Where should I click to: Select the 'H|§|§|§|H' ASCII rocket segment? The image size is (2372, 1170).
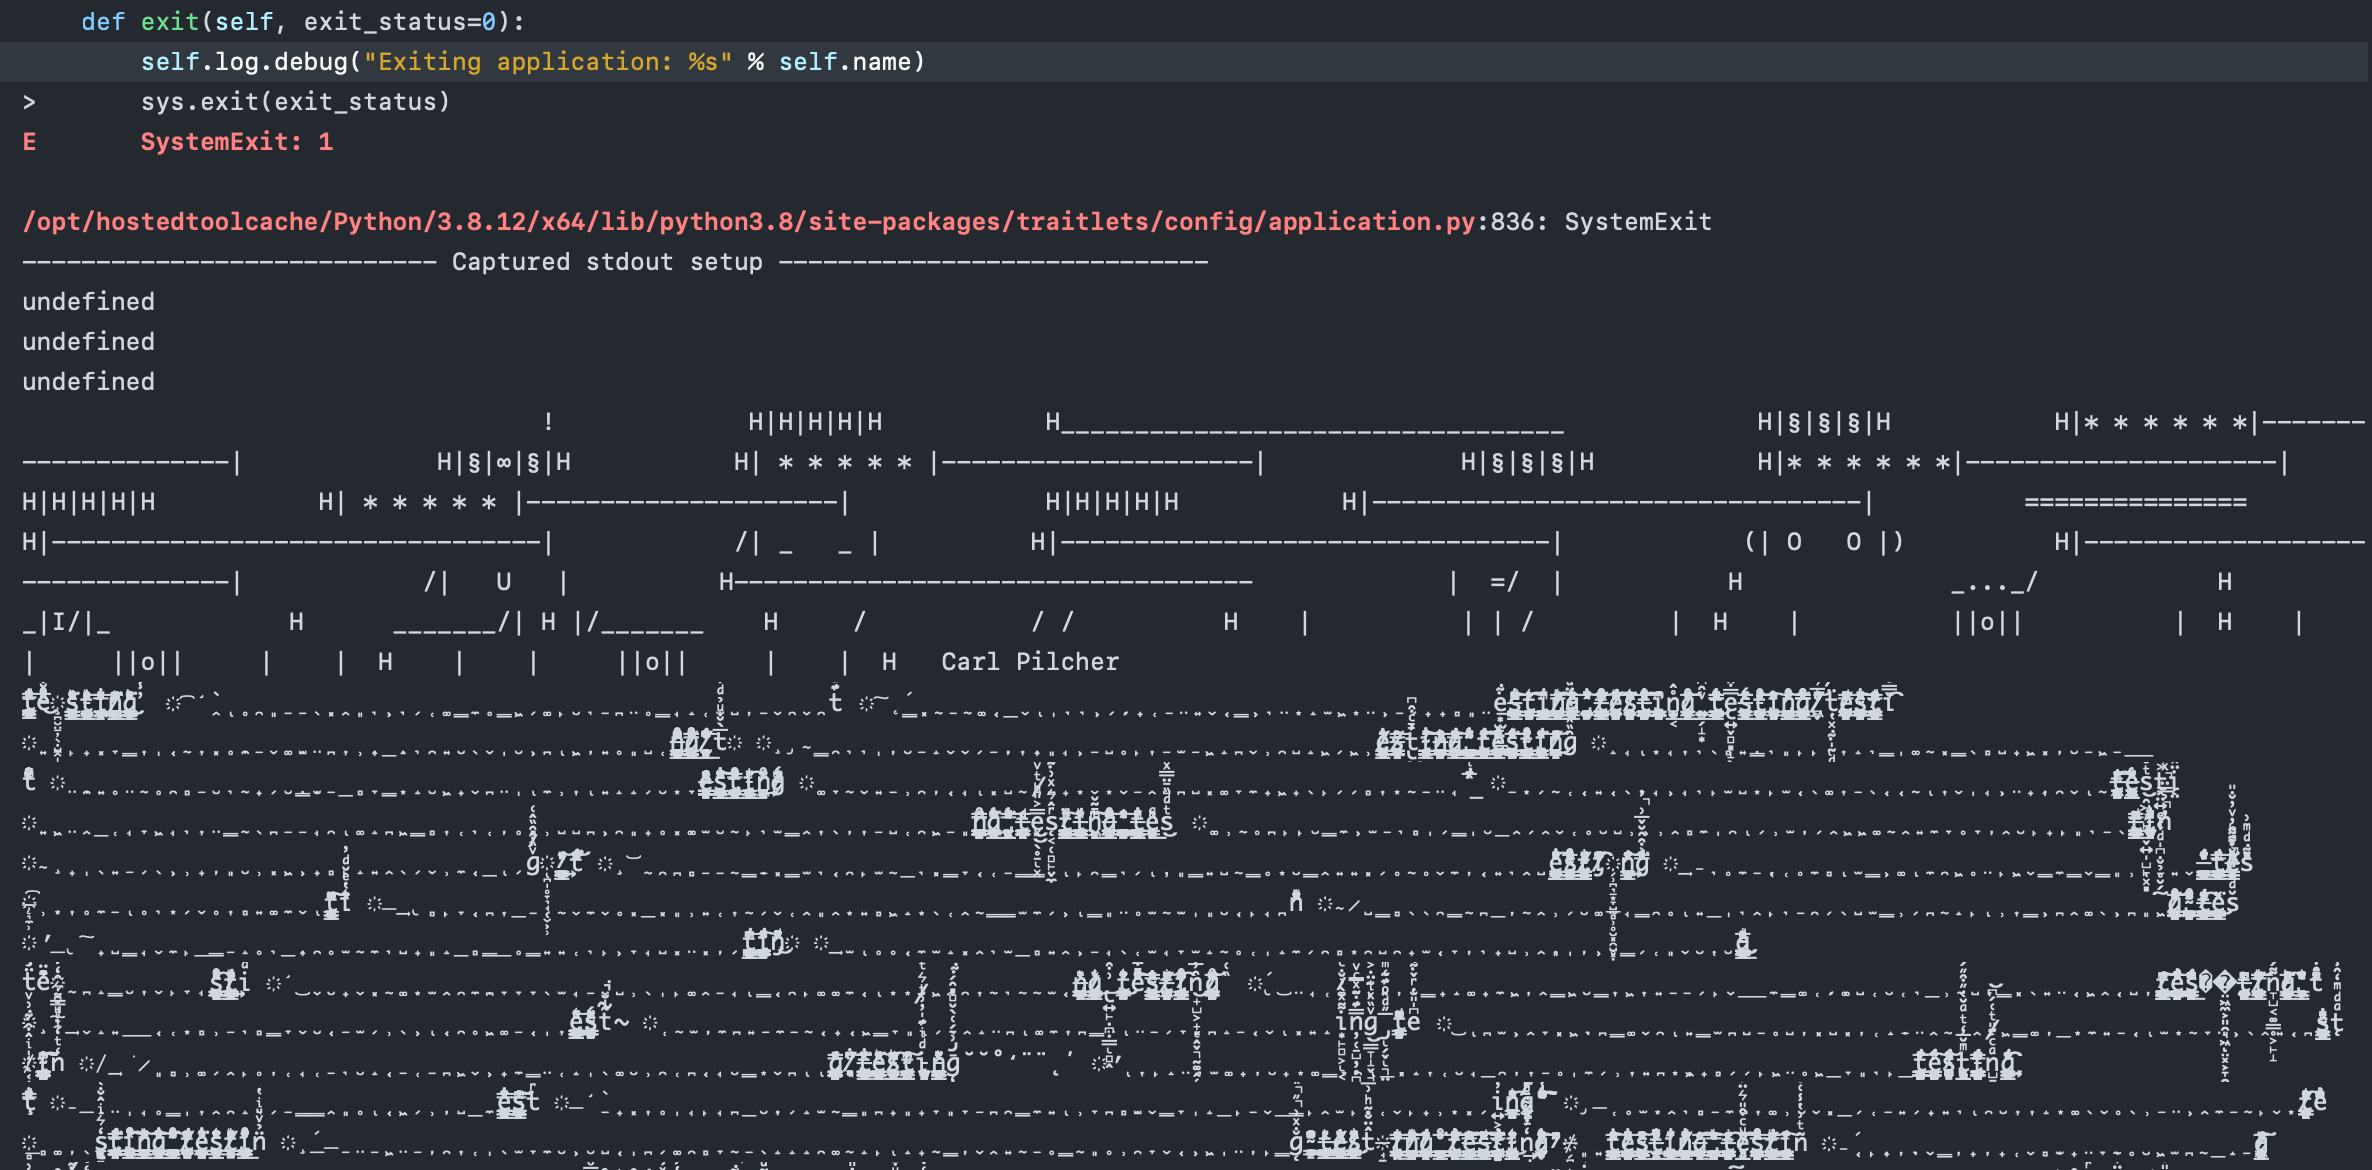[x=1824, y=422]
